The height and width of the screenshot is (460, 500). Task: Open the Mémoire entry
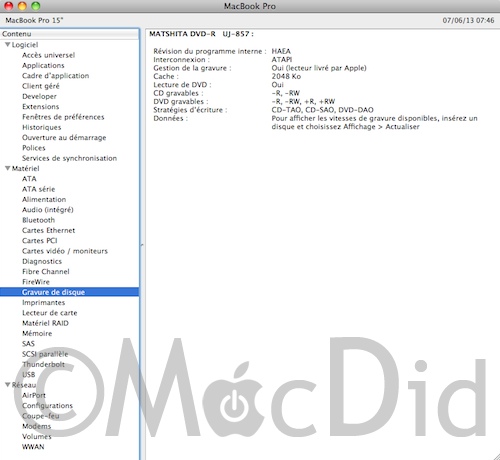tap(37, 333)
